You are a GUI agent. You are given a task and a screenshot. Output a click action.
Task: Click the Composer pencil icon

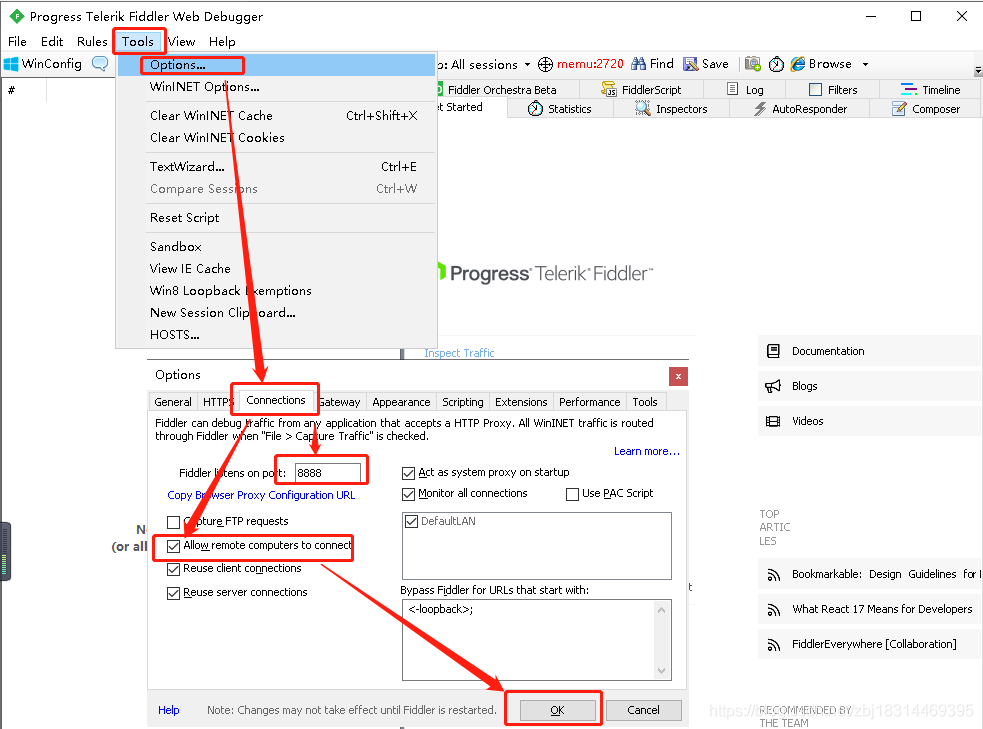point(899,108)
